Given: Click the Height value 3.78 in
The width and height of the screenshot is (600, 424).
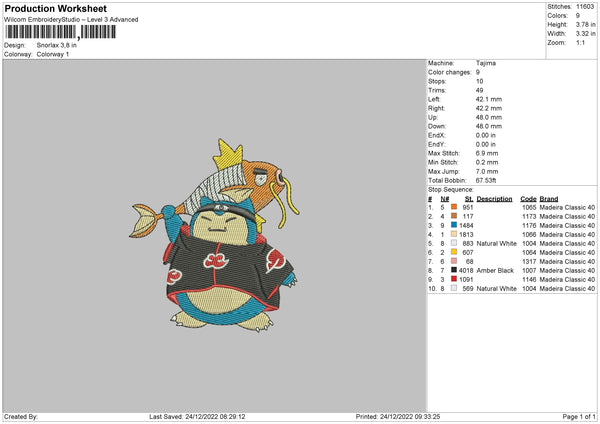Looking at the screenshot, I should tap(585, 24).
